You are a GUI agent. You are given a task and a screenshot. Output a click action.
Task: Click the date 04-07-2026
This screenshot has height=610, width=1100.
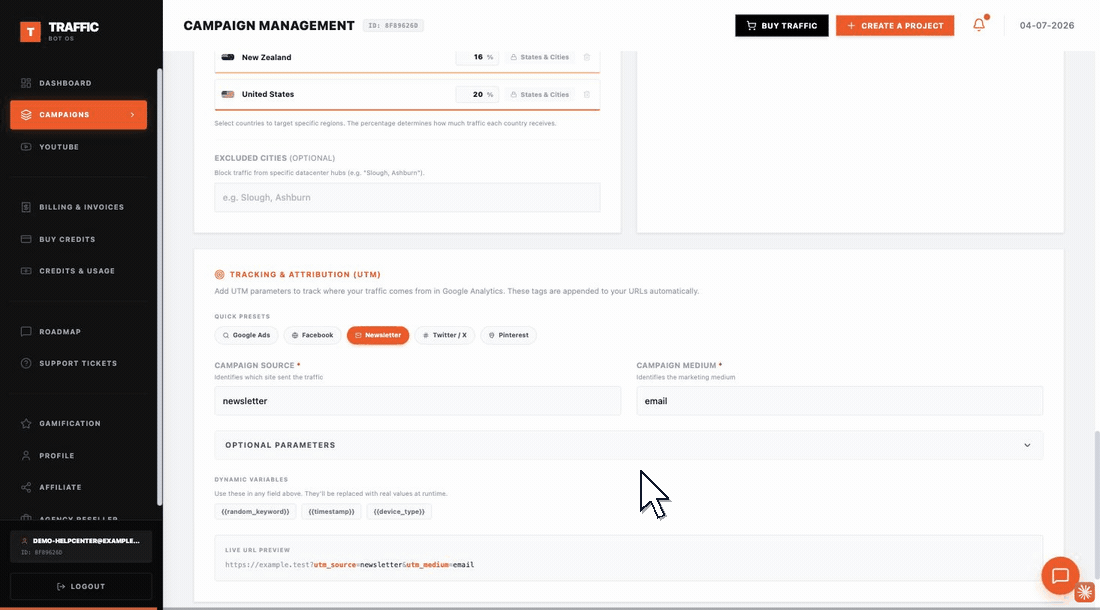(1047, 25)
